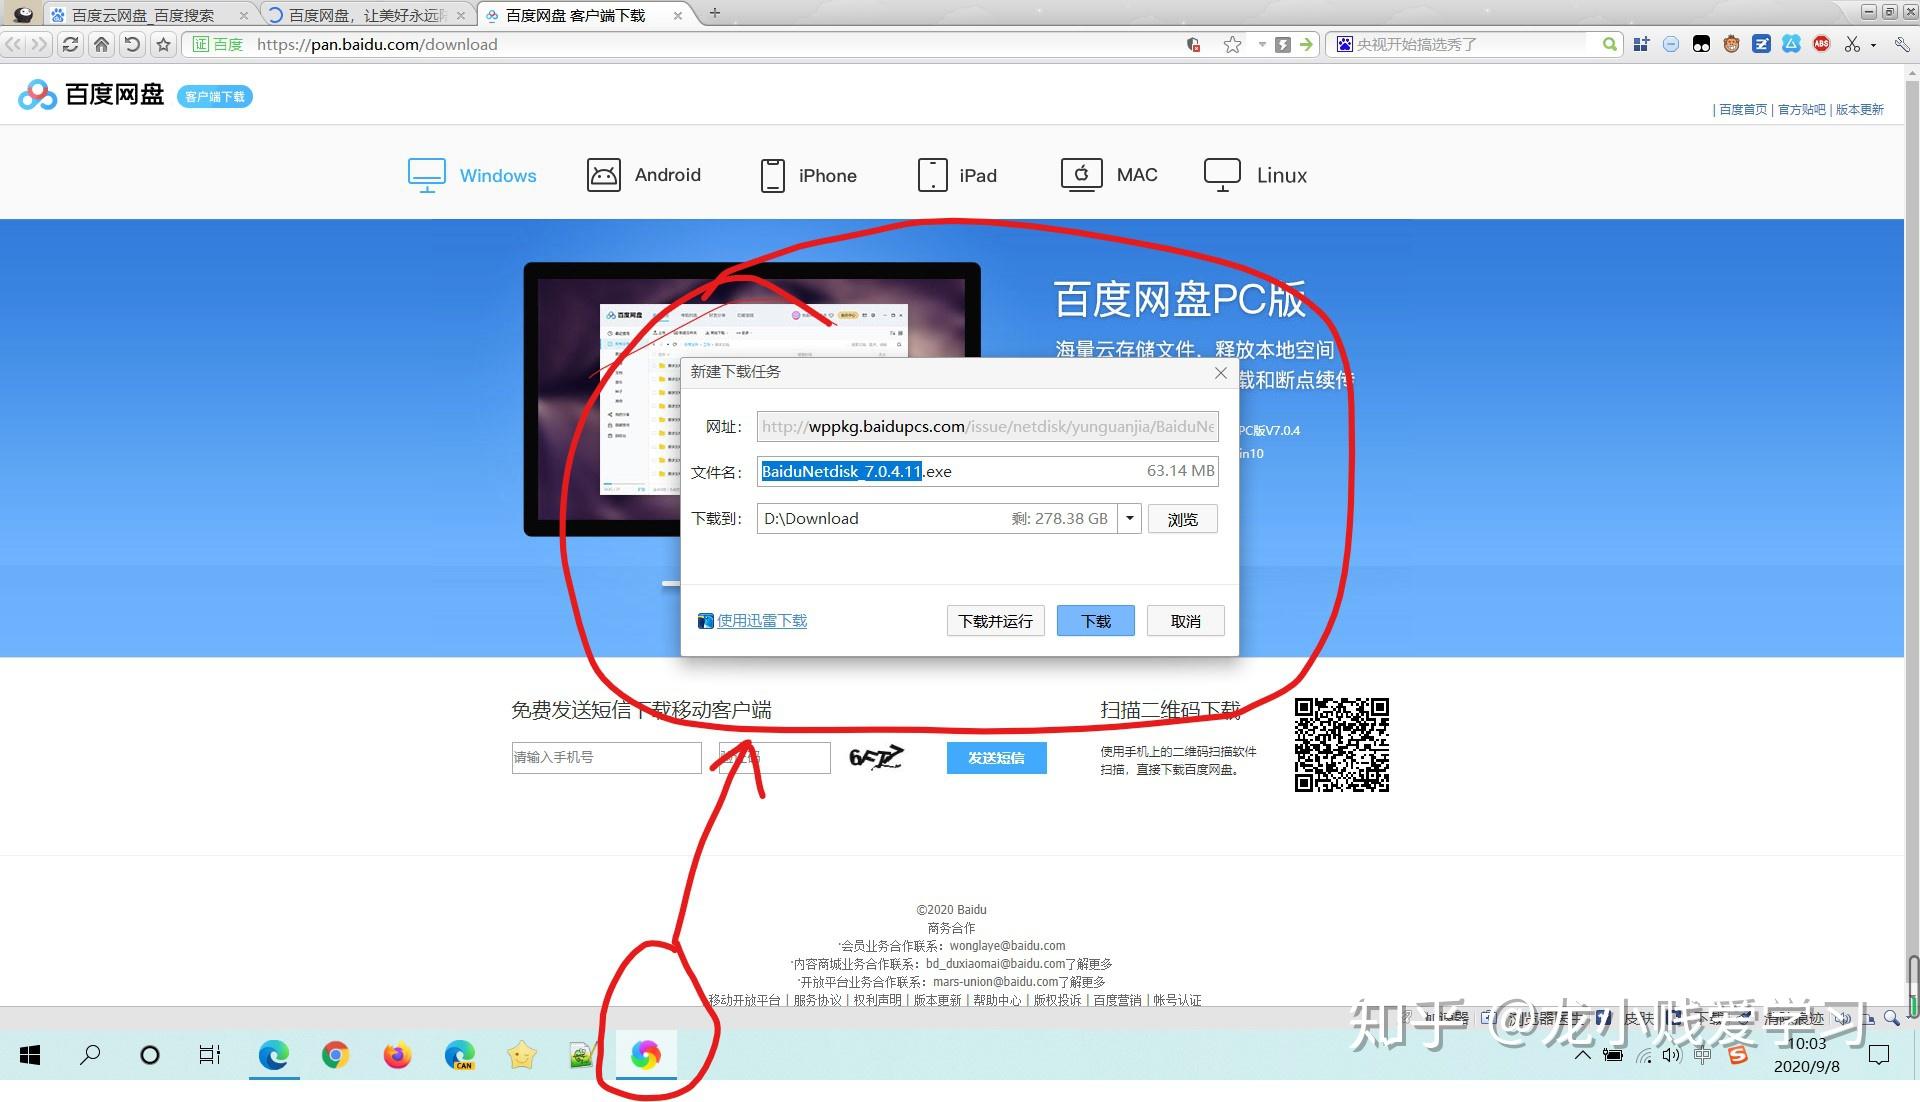Select the iPhone platform tab
The height and width of the screenshot is (1102, 1920).
pos(808,175)
